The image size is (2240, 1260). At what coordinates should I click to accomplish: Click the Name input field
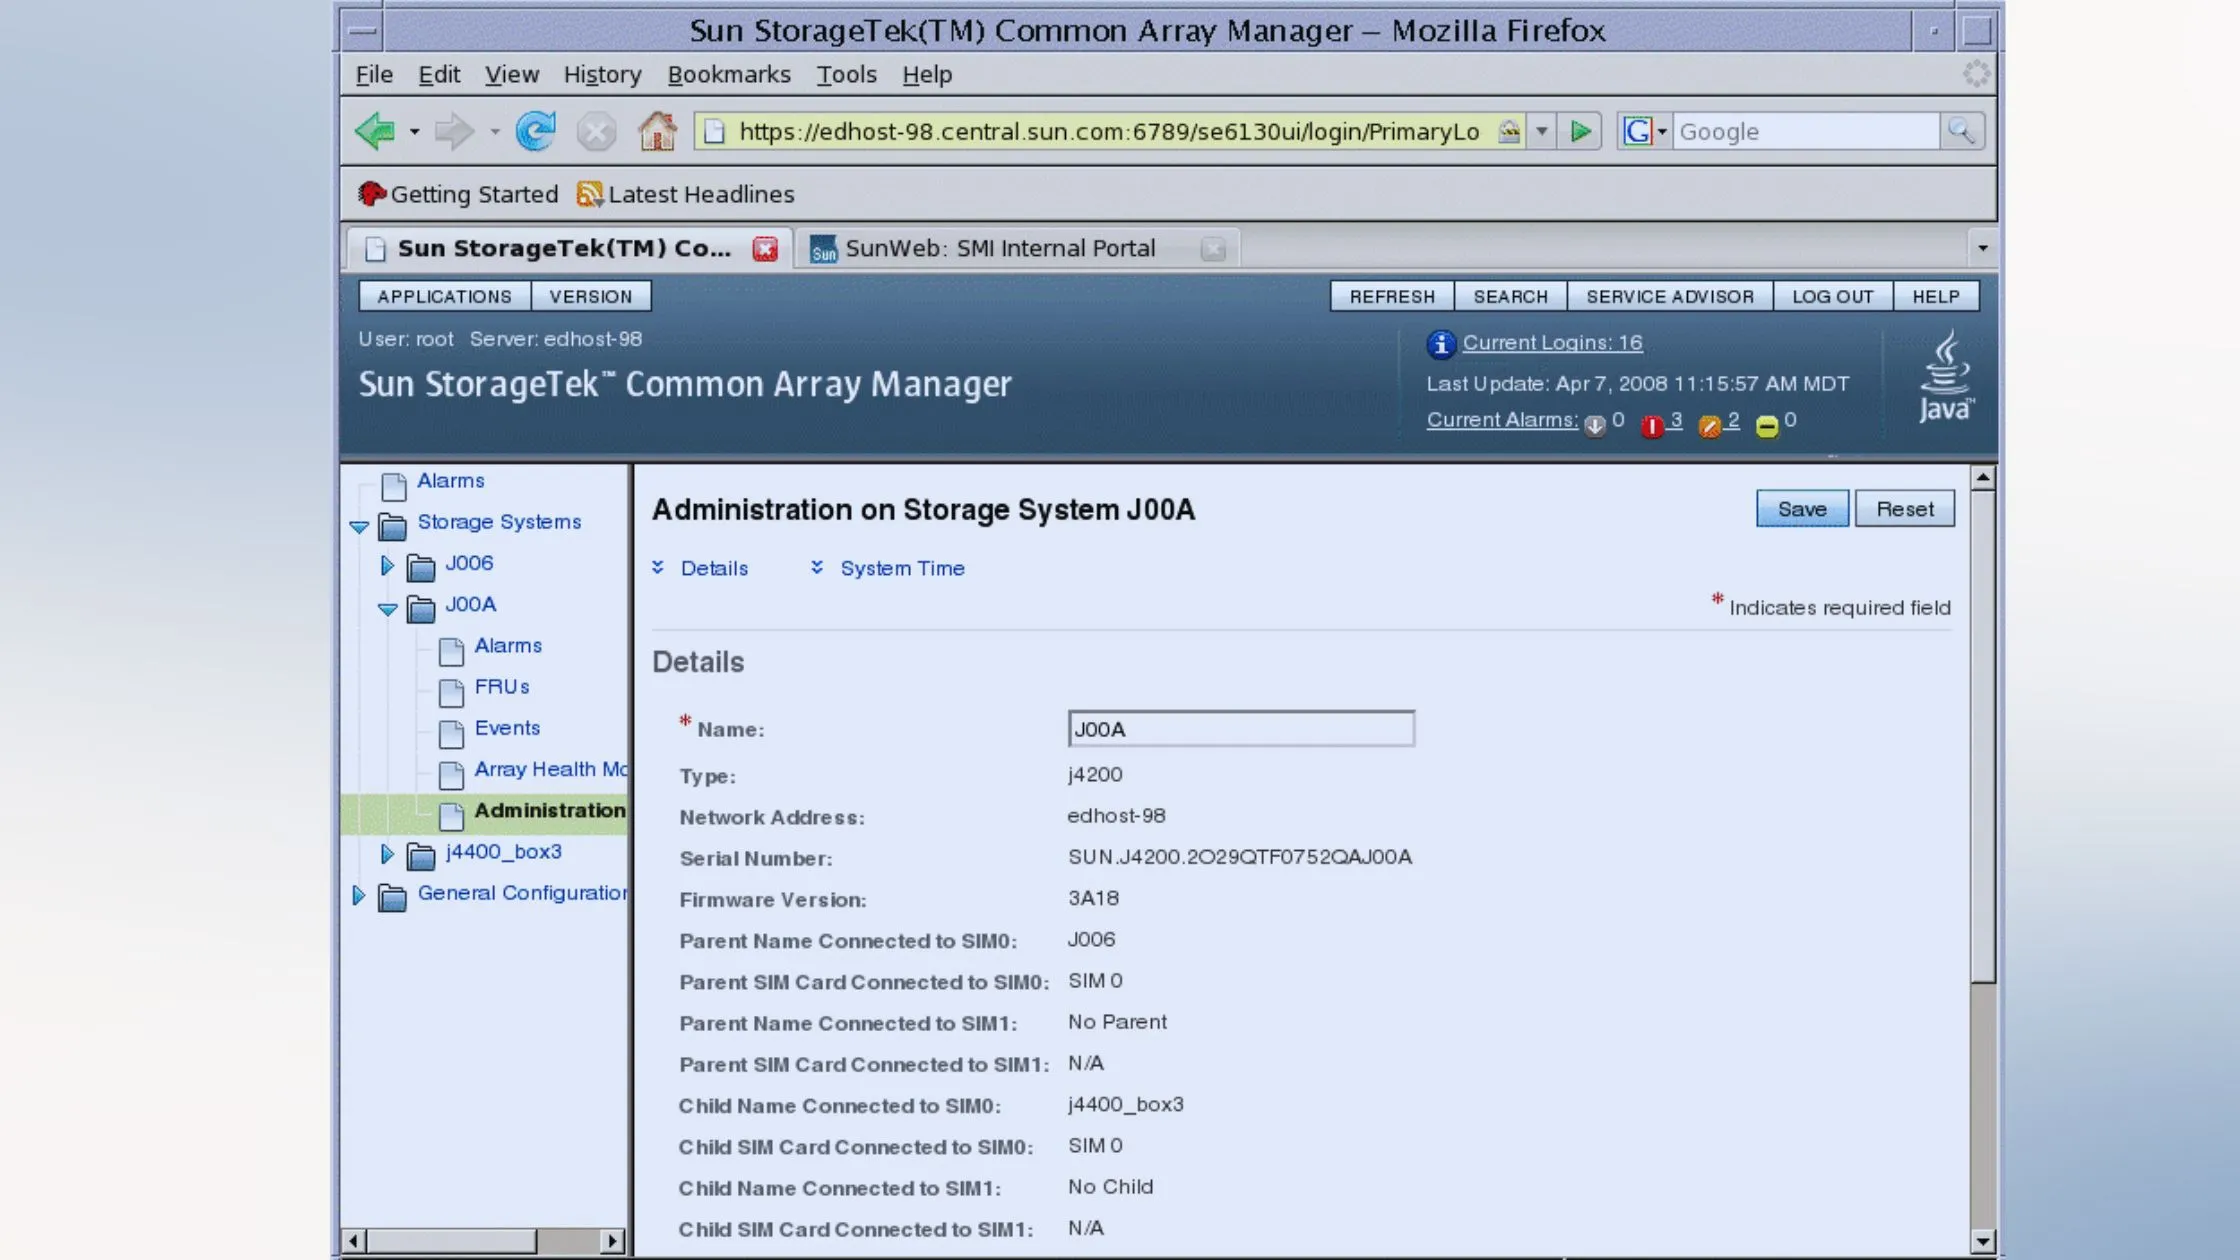pos(1241,729)
